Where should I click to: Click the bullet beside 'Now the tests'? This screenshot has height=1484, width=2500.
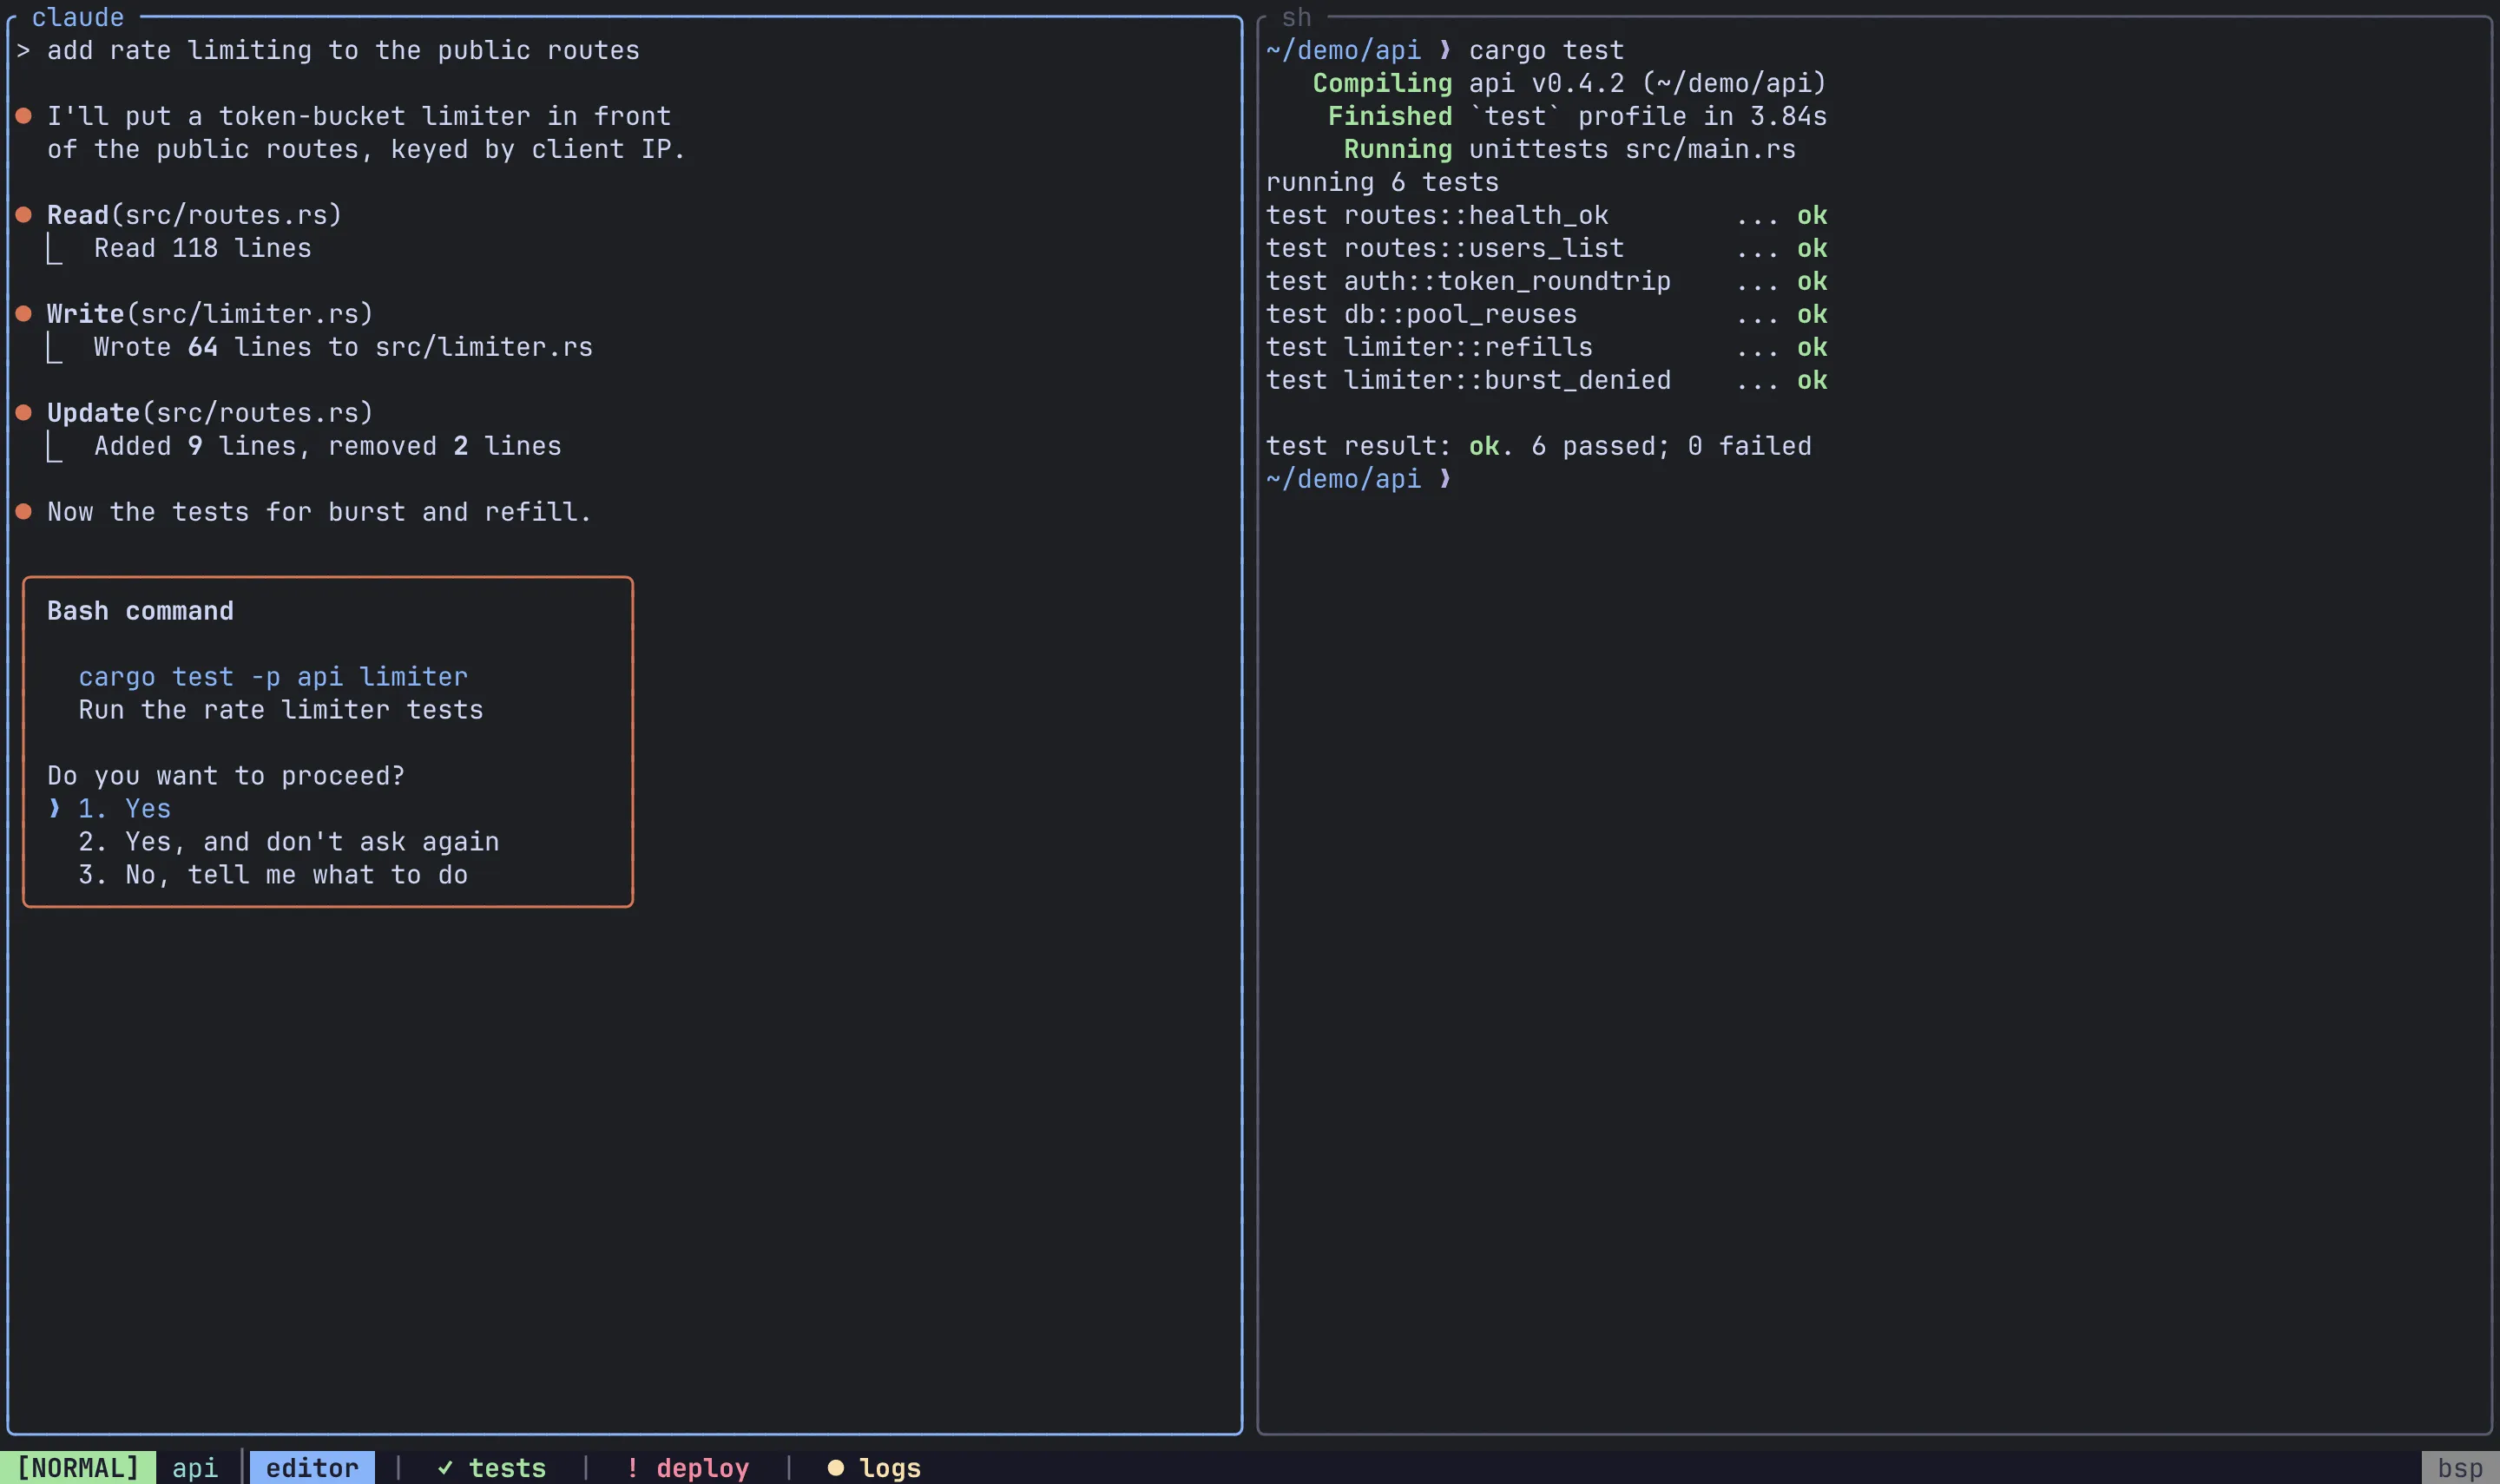(24, 511)
